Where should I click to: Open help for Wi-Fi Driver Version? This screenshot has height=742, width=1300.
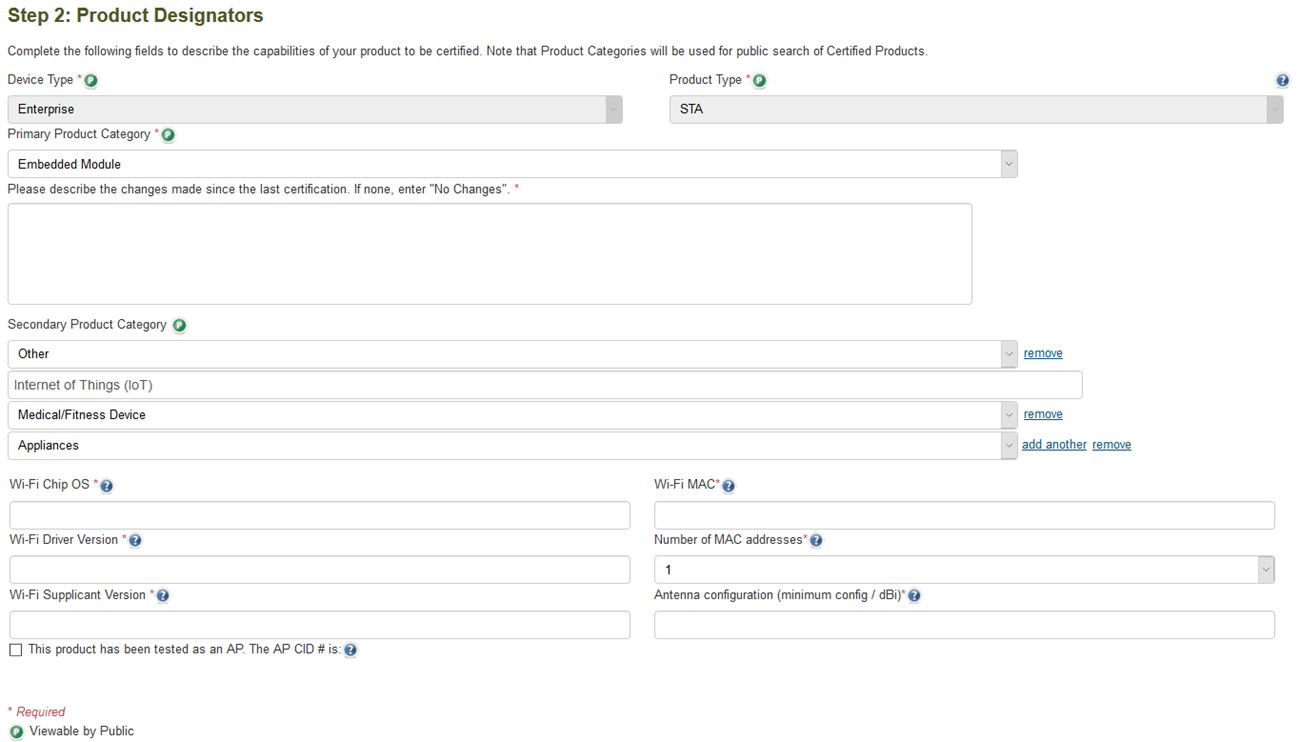(x=135, y=541)
